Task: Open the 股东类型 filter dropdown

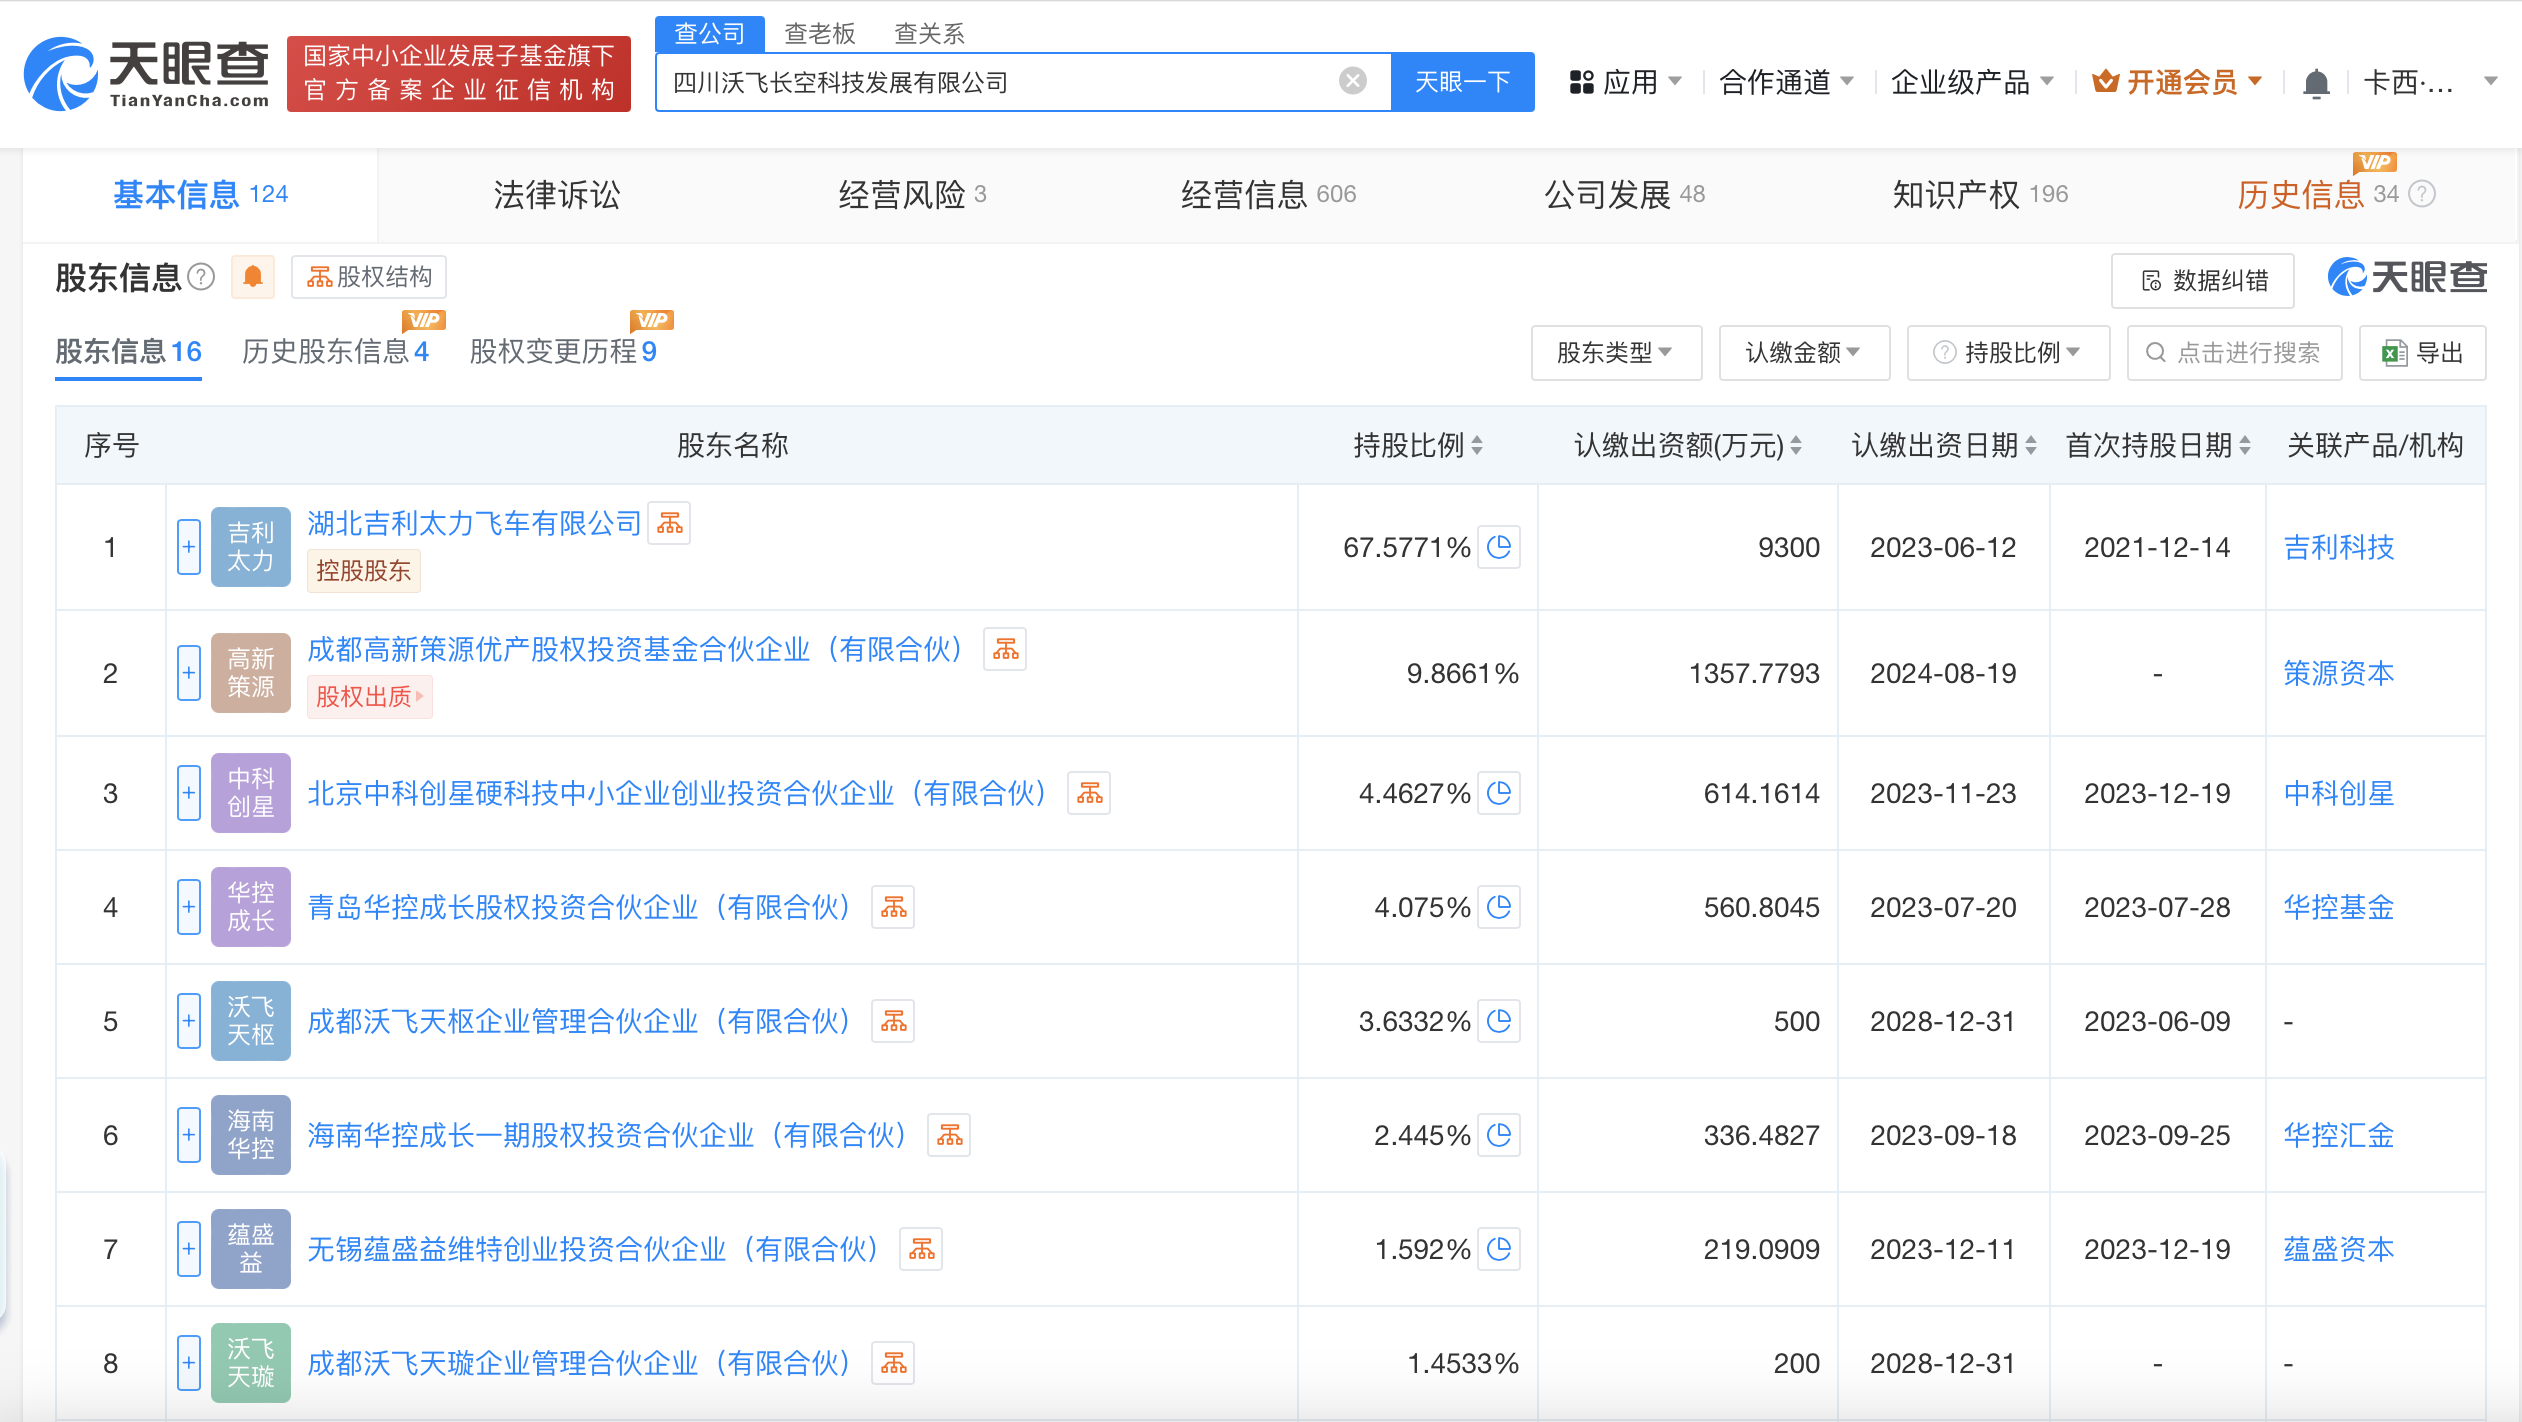Action: [x=1616, y=352]
